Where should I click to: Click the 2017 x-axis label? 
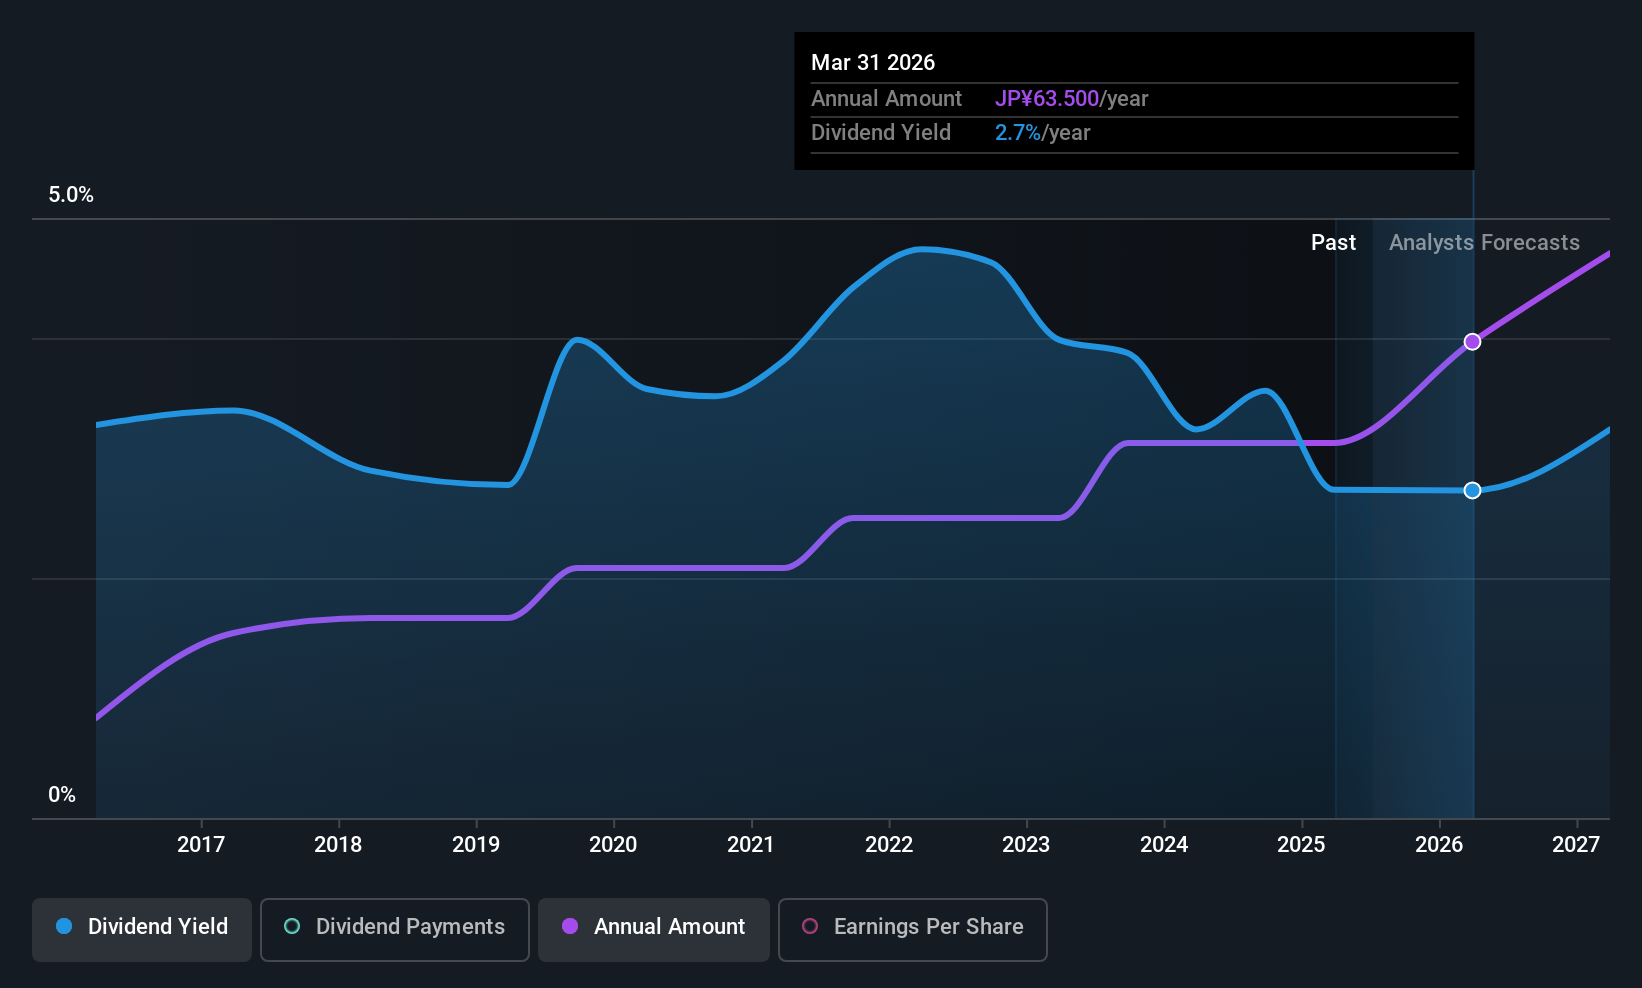point(201,844)
